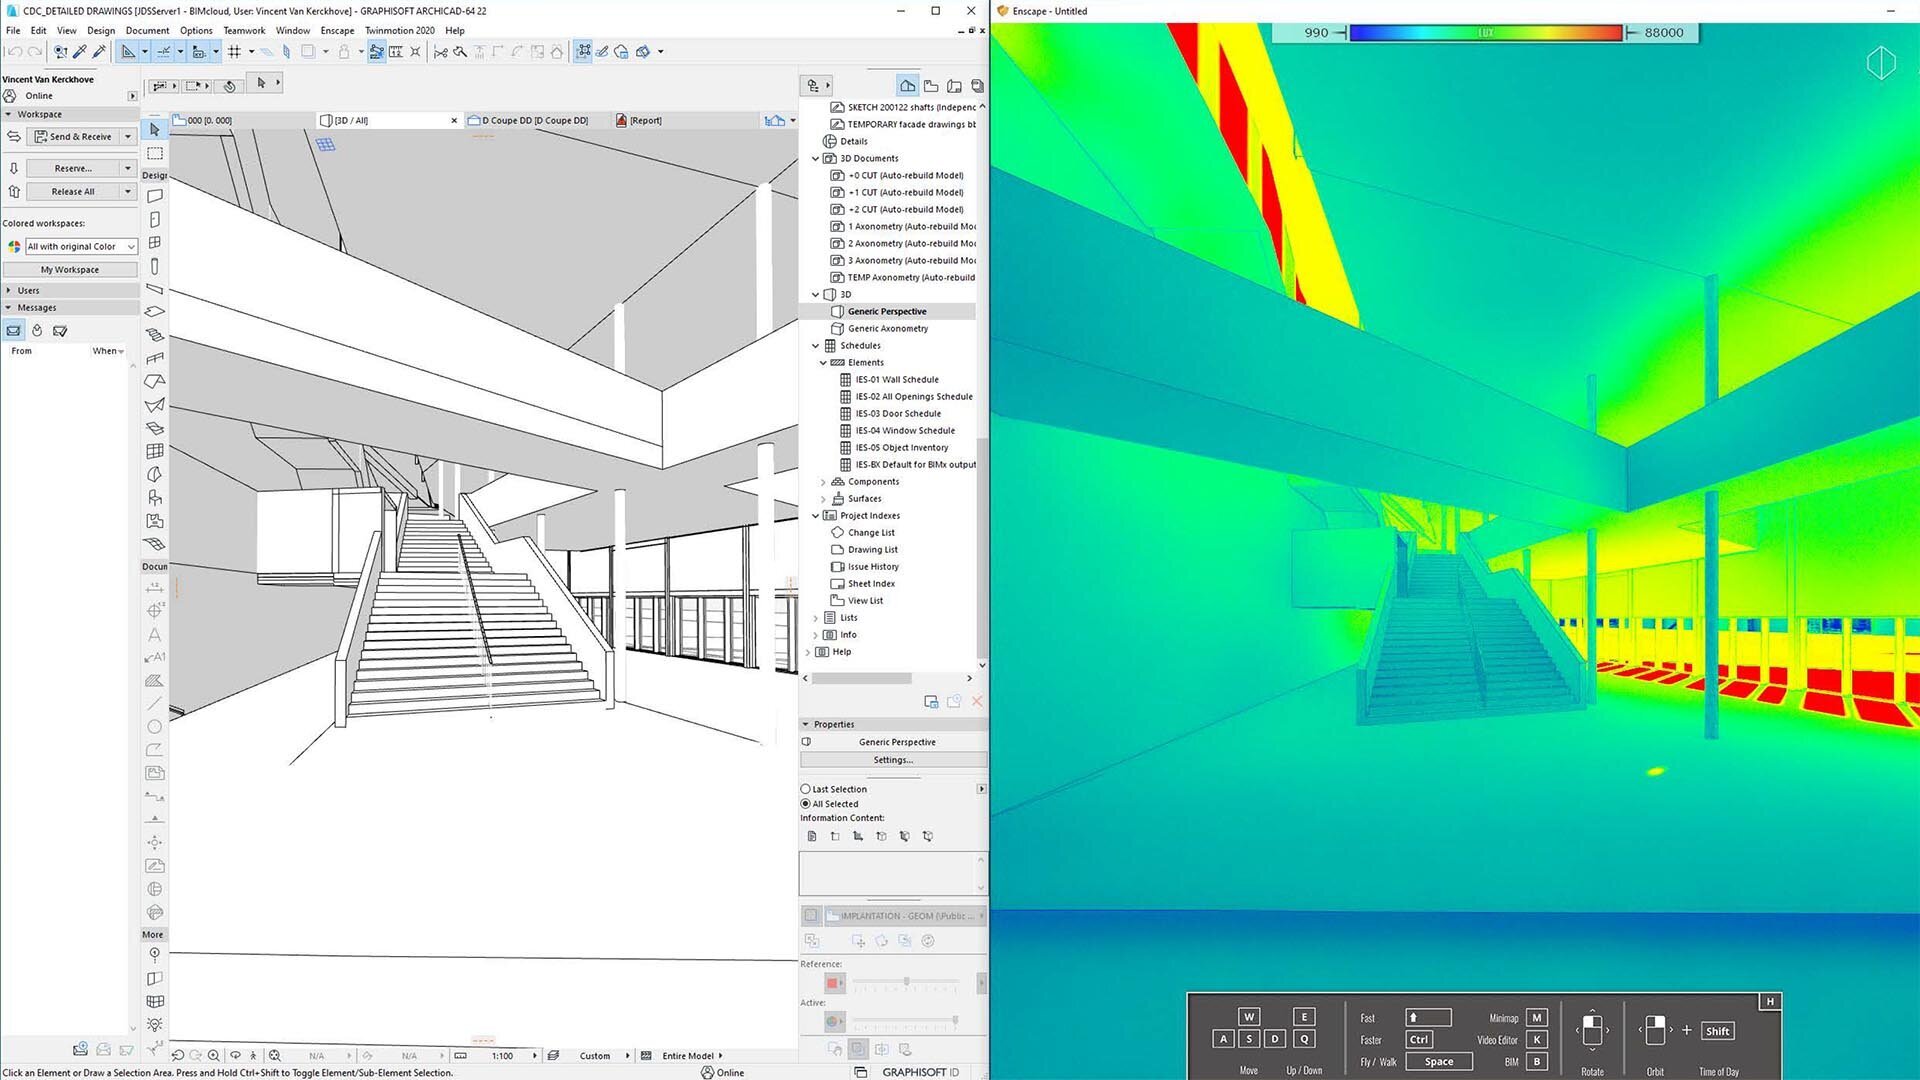This screenshot has height=1080, width=1920.
Task: Click the Navigator horizontal scrollbar
Action: click(861, 678)
